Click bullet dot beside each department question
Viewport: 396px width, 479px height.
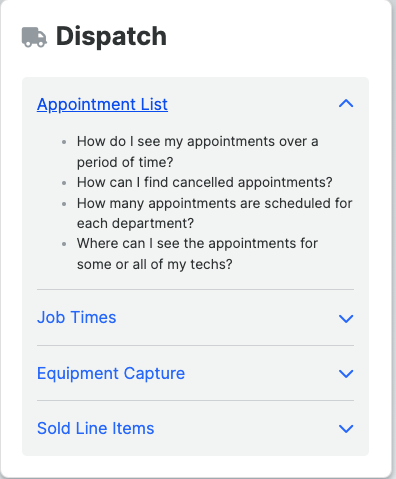coord(64,204)
